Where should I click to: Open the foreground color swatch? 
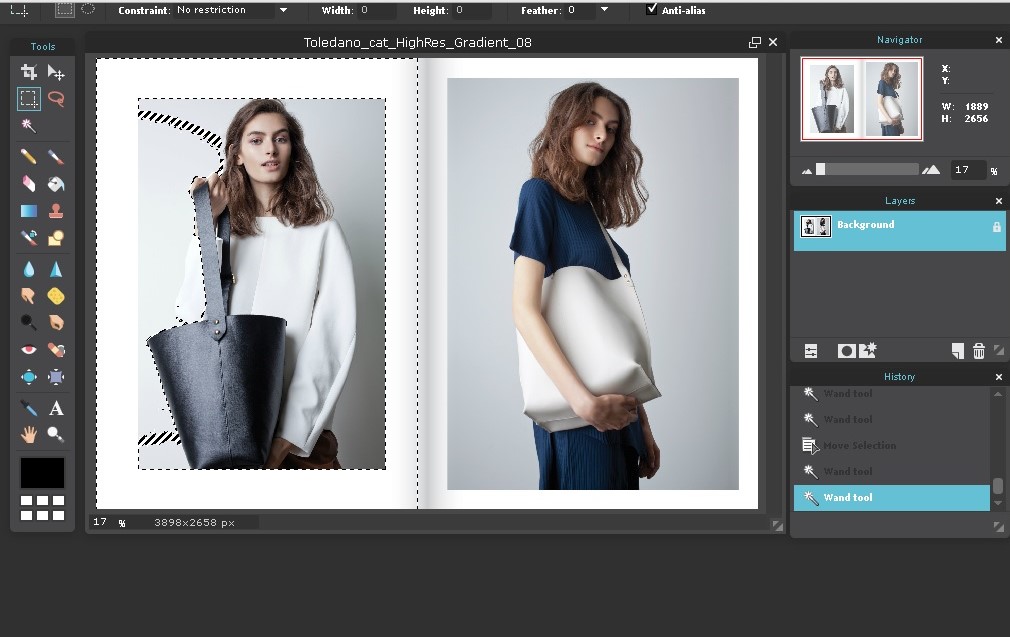[41, 472]
